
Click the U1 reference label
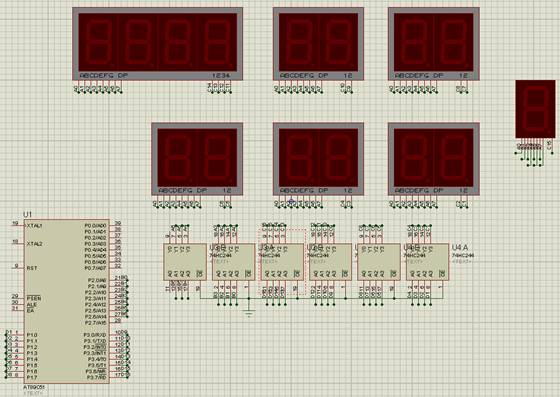(28, 214)
